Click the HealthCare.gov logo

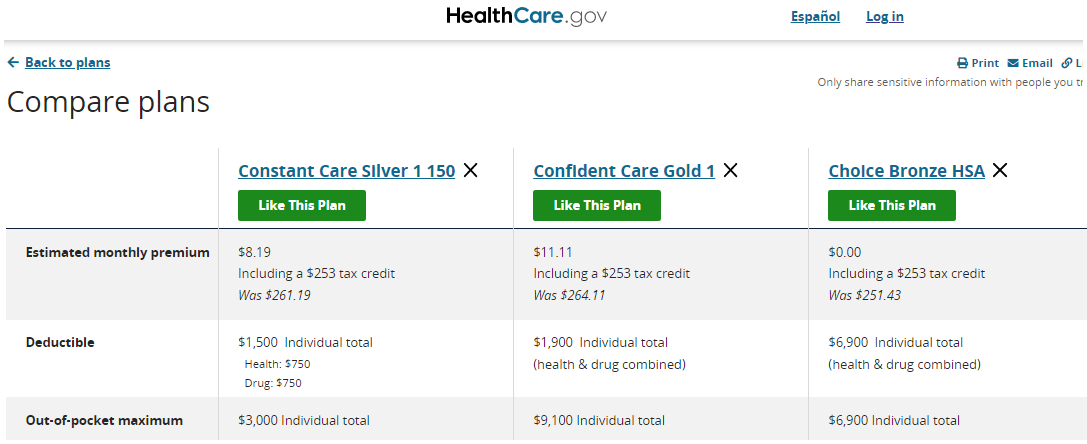click(x=526, y=16)
